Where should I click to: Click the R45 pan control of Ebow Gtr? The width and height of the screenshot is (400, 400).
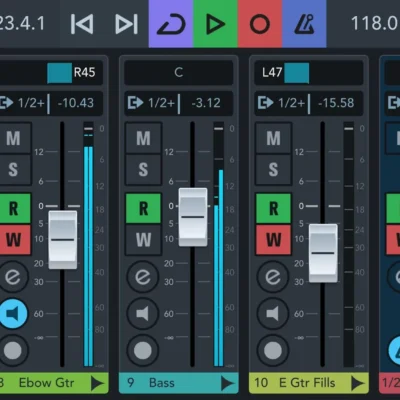tap(51, 72)
